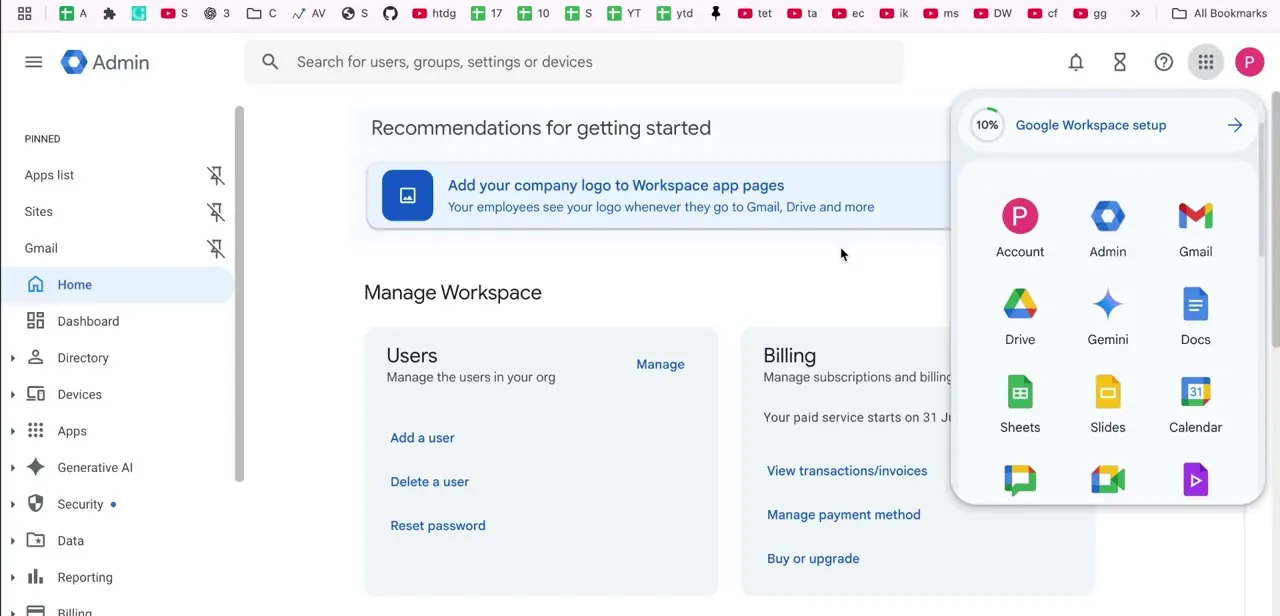Click the search magnifier icon
The image size is (1280, 616).
coord(270,62)
